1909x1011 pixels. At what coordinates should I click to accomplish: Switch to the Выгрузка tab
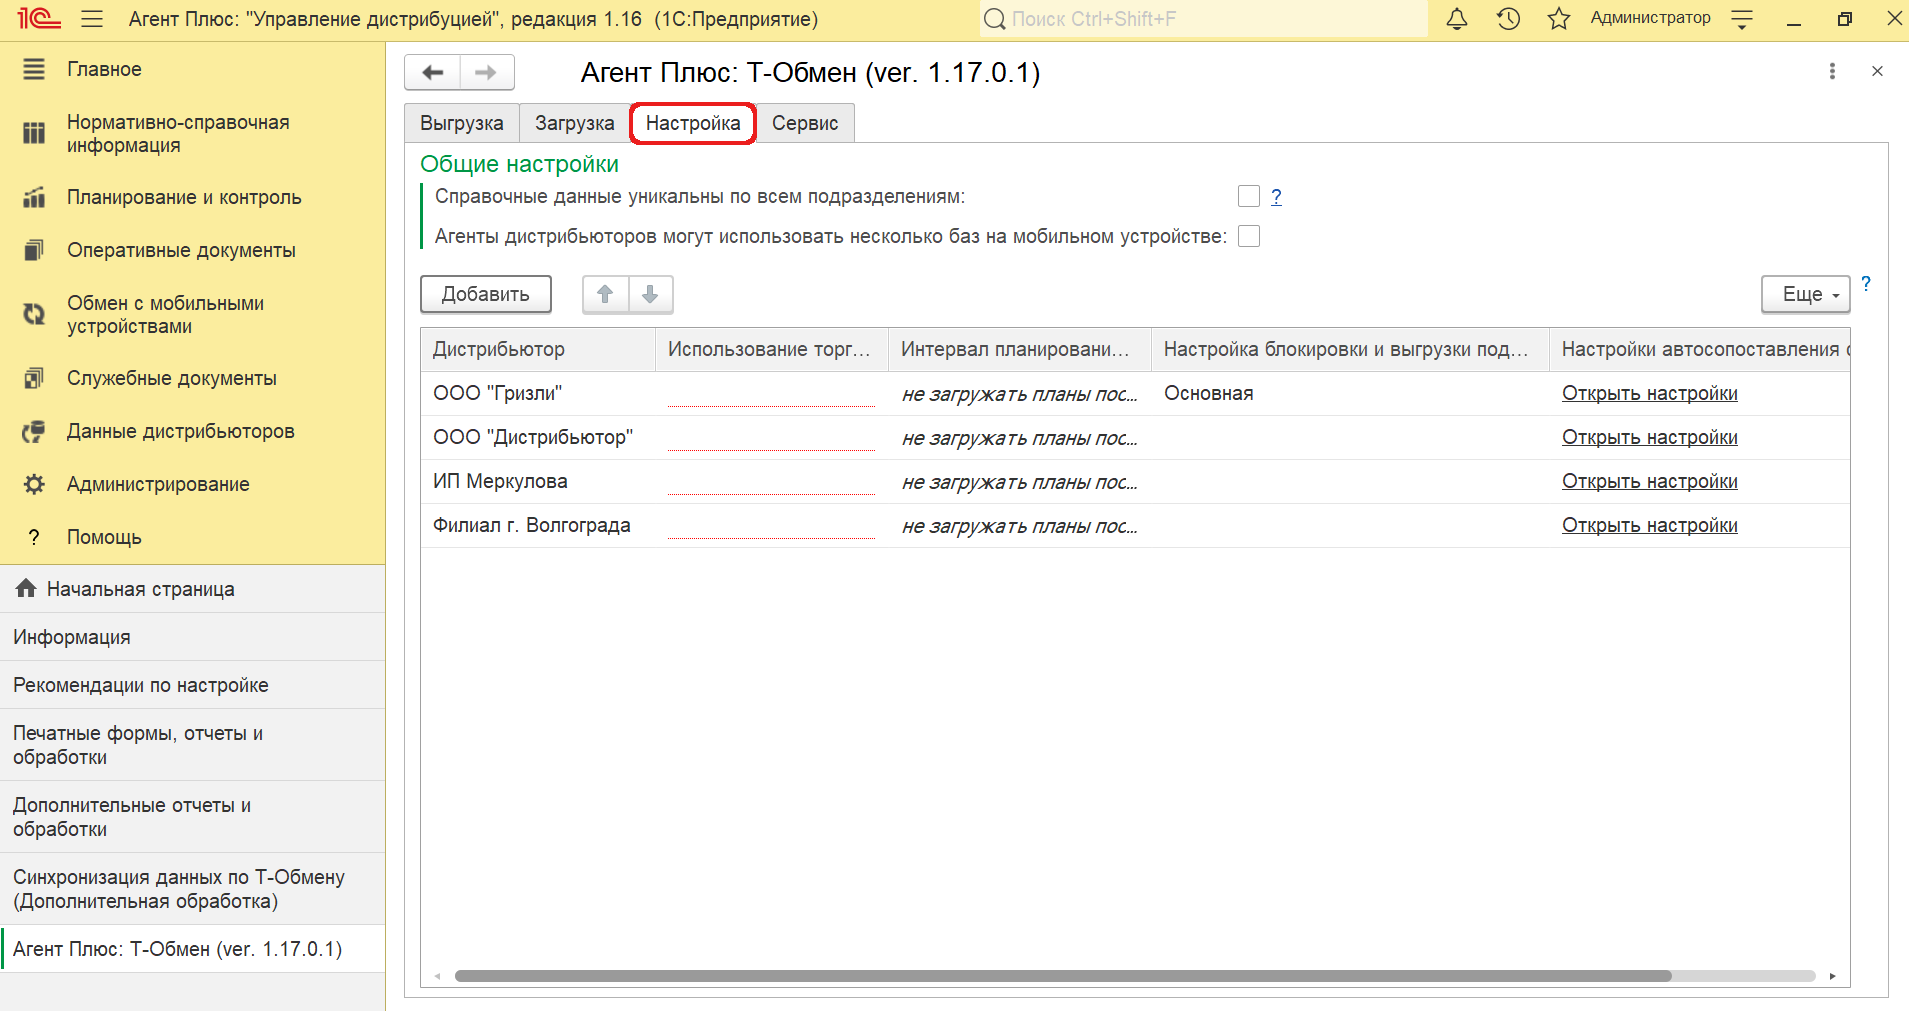(x=462, y=123)
